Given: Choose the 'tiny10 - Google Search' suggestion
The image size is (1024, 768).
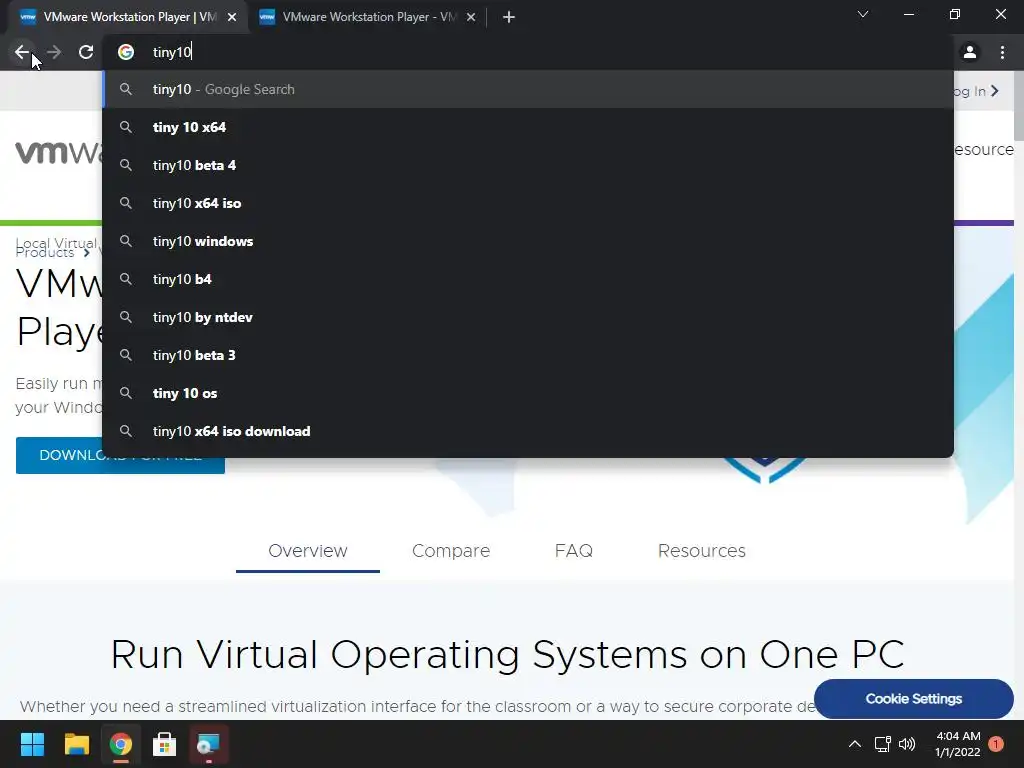Looking at the screenshot, I should point(528,89).
